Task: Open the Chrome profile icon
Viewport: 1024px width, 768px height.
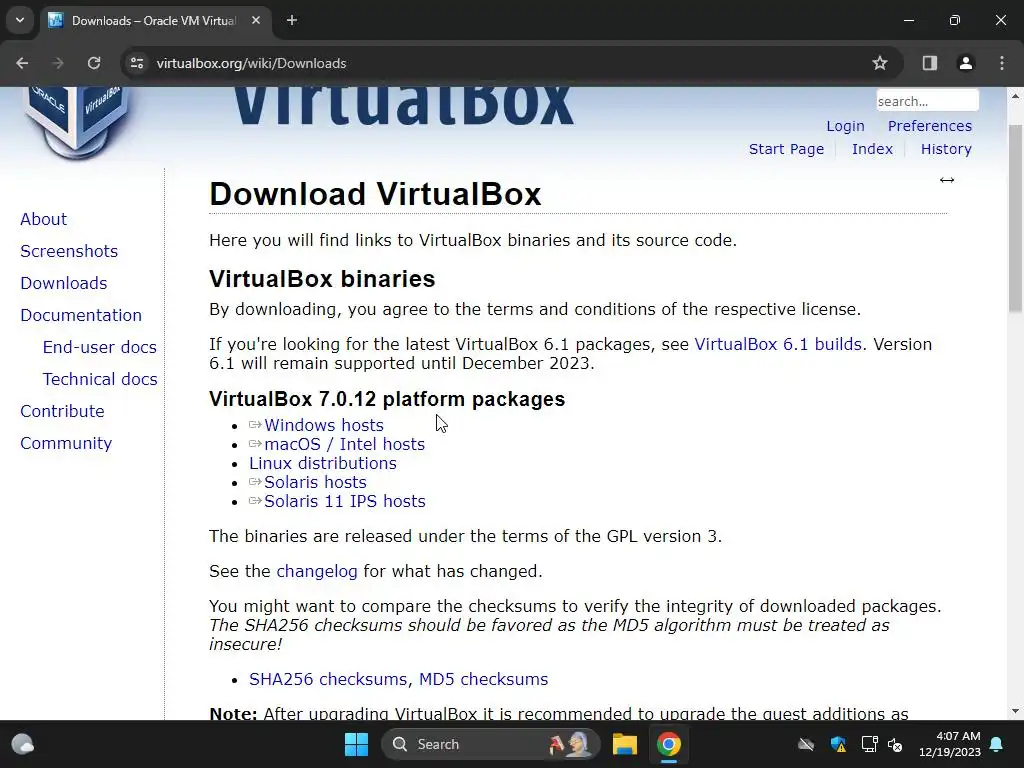Action: click(965, 63)
